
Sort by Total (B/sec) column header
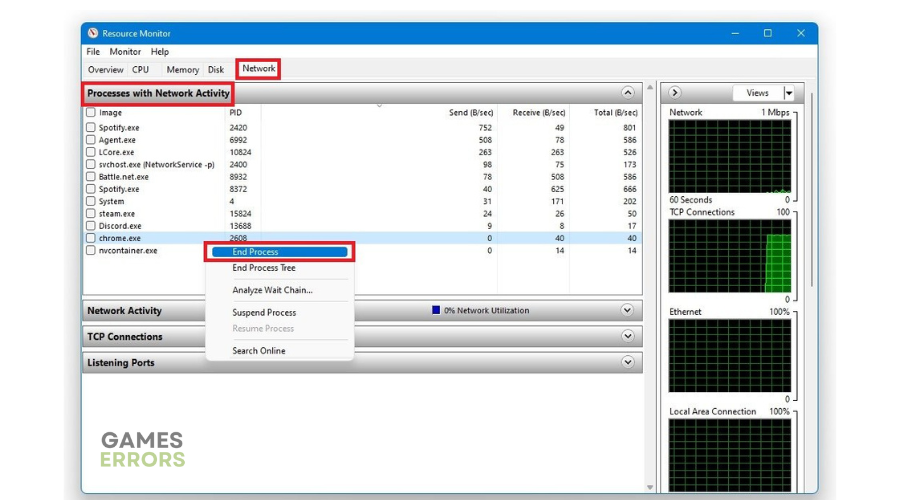click(x=615, y=113)
